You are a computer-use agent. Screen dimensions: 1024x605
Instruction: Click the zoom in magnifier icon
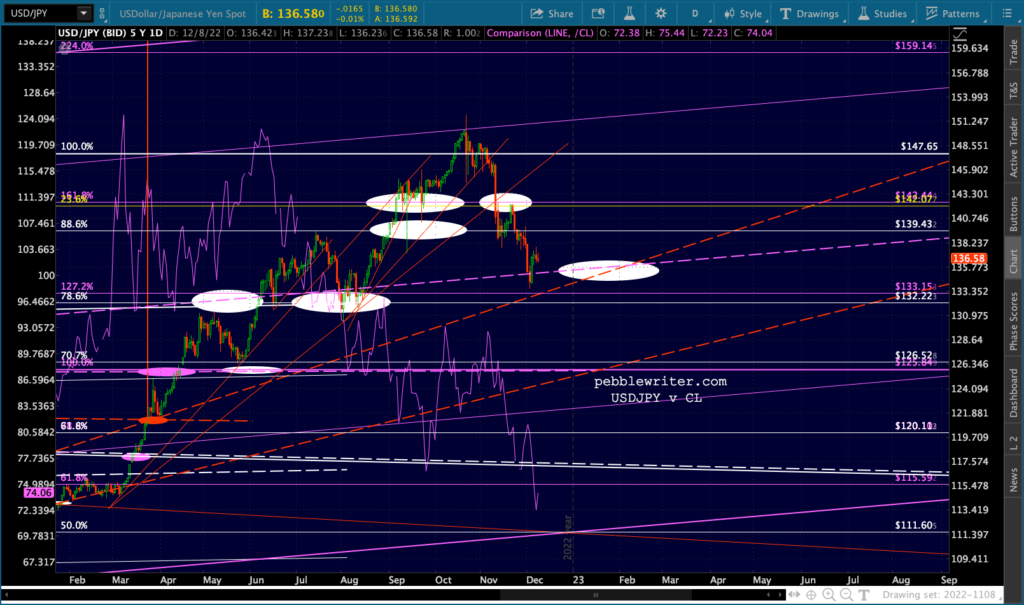click(829, 595)
